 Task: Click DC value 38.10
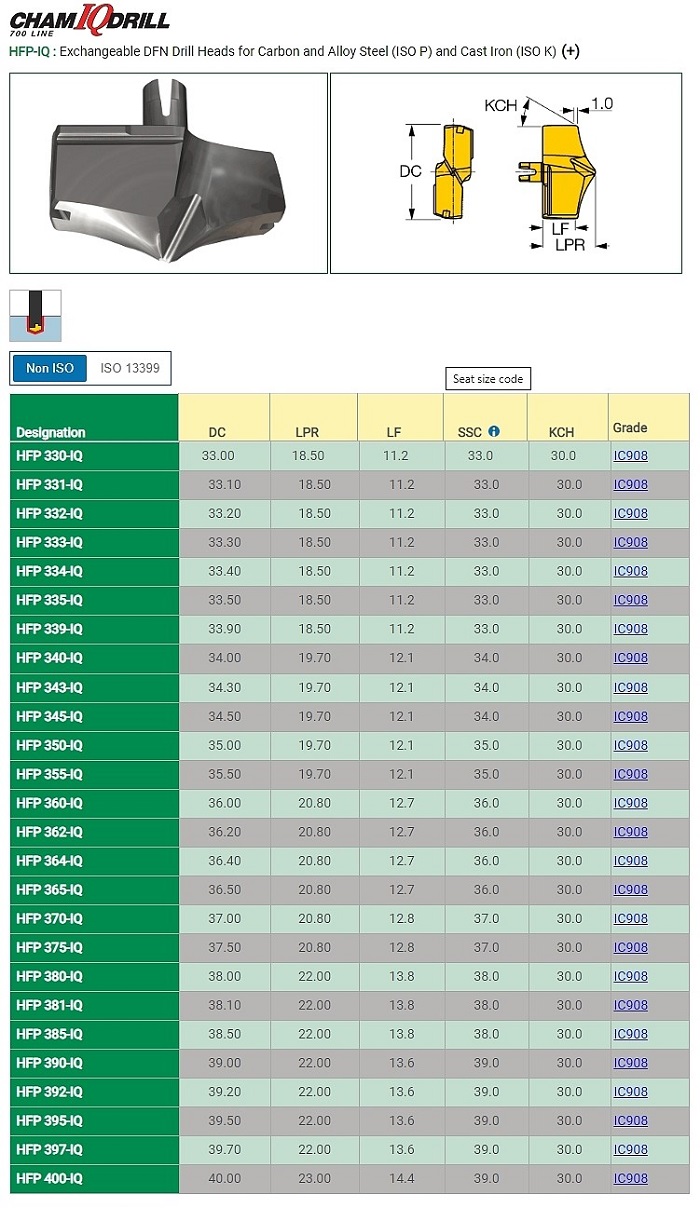coord(224,1005)
